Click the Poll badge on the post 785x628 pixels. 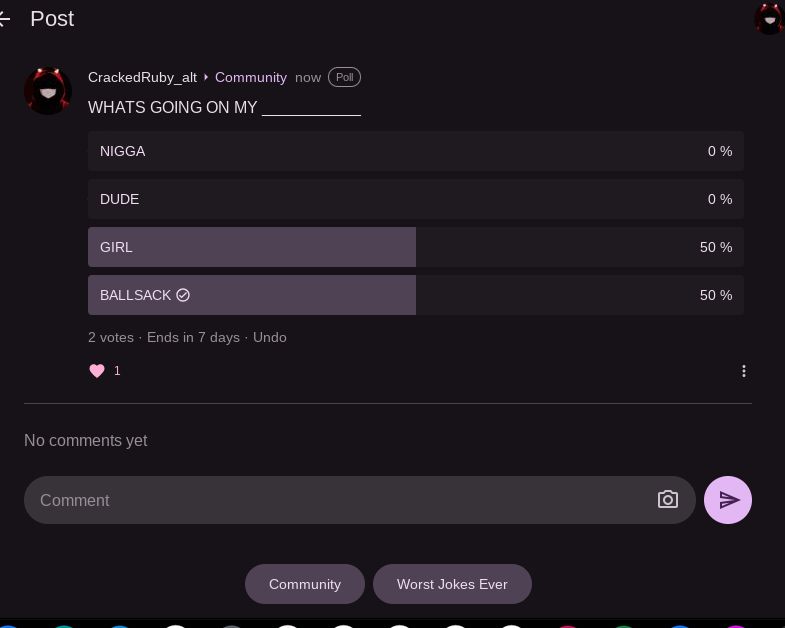(344, 77)
